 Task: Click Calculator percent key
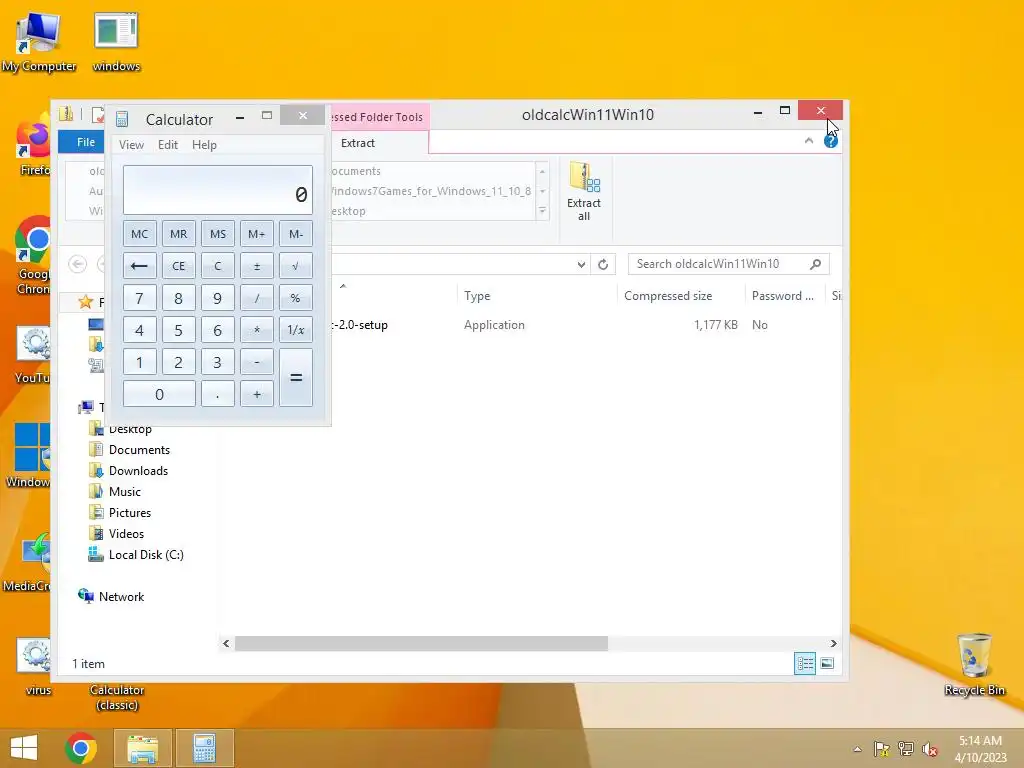296,298
